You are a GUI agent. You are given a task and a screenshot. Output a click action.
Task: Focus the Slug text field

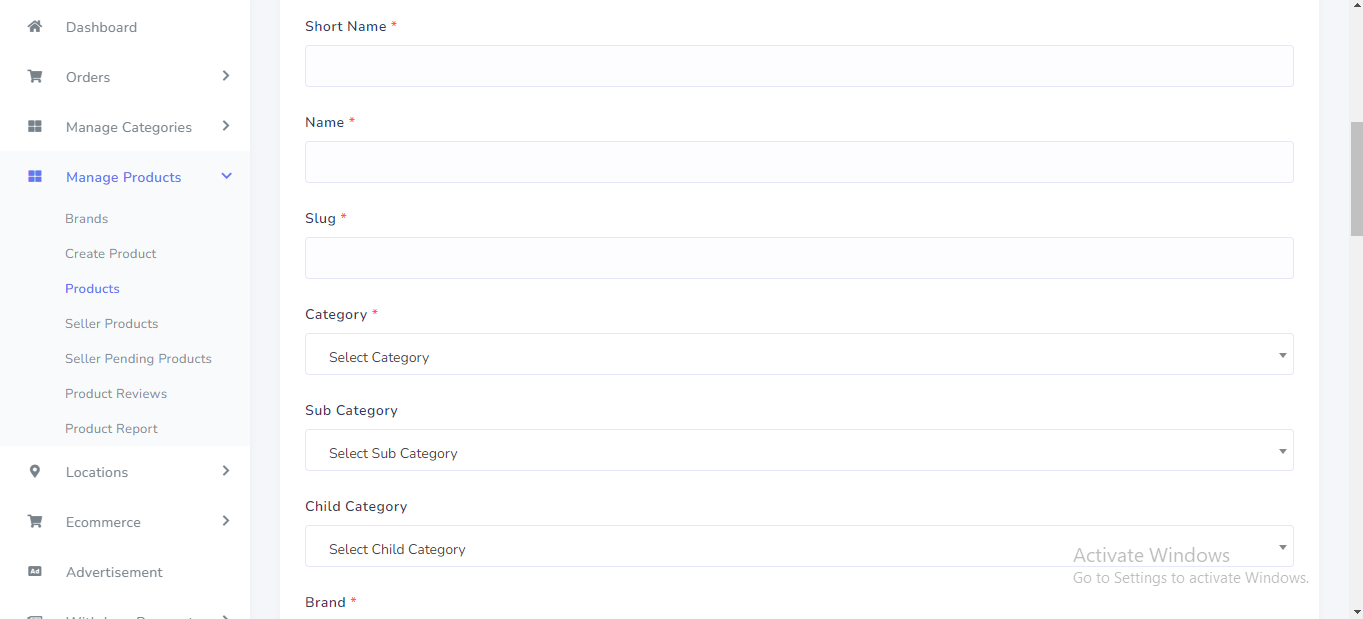tap(798, 258)
